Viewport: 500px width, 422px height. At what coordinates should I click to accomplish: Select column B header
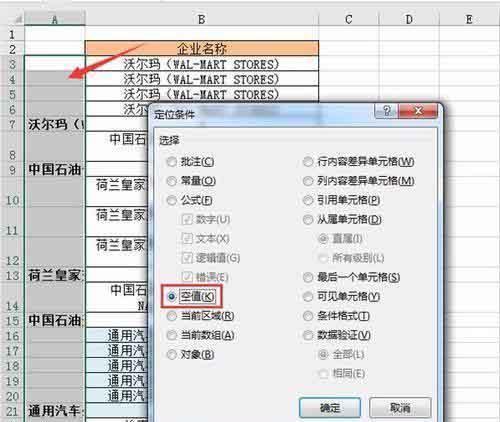[x=202, y=19]
